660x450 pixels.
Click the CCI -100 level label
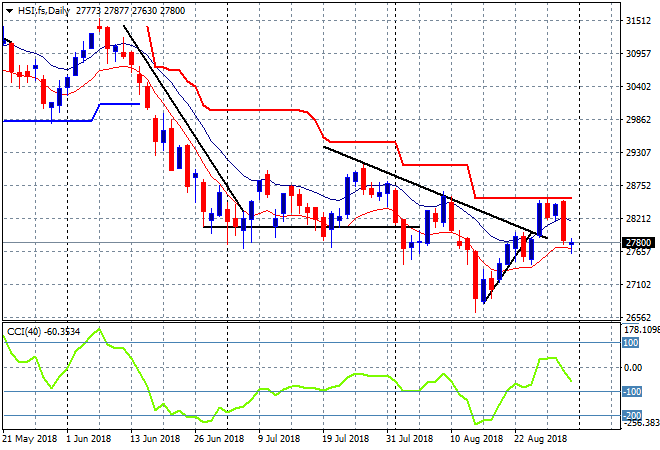tap(632, 391)
